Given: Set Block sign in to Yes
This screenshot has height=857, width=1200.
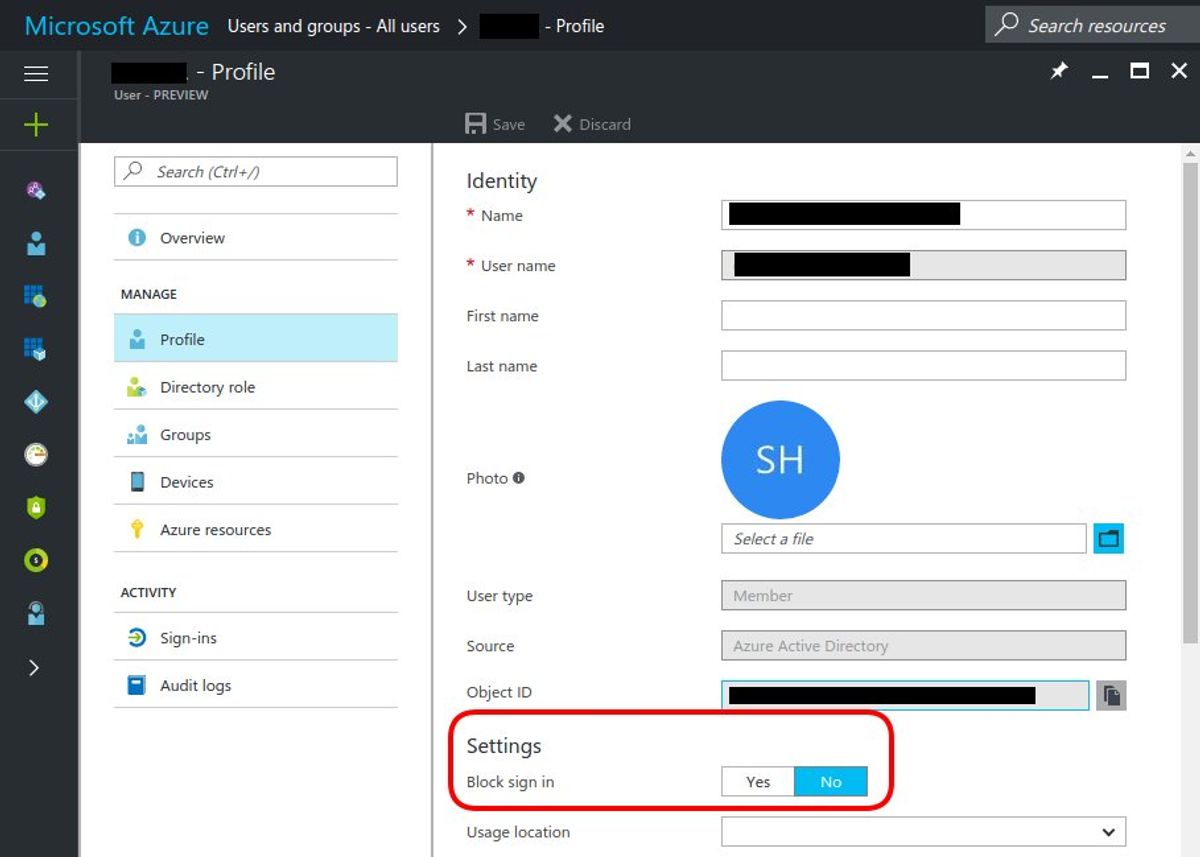Looking at the screenshot, I should tap(758, 782).
